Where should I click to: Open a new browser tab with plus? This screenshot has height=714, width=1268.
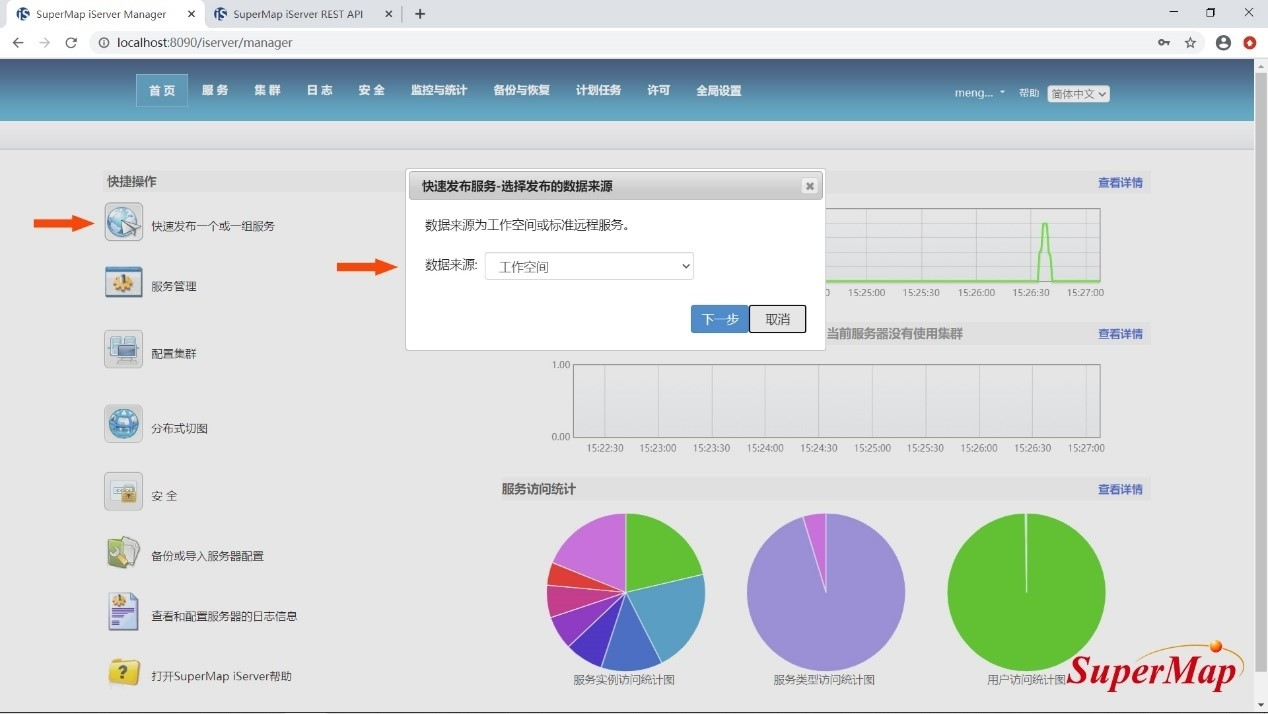pos(420,14)
